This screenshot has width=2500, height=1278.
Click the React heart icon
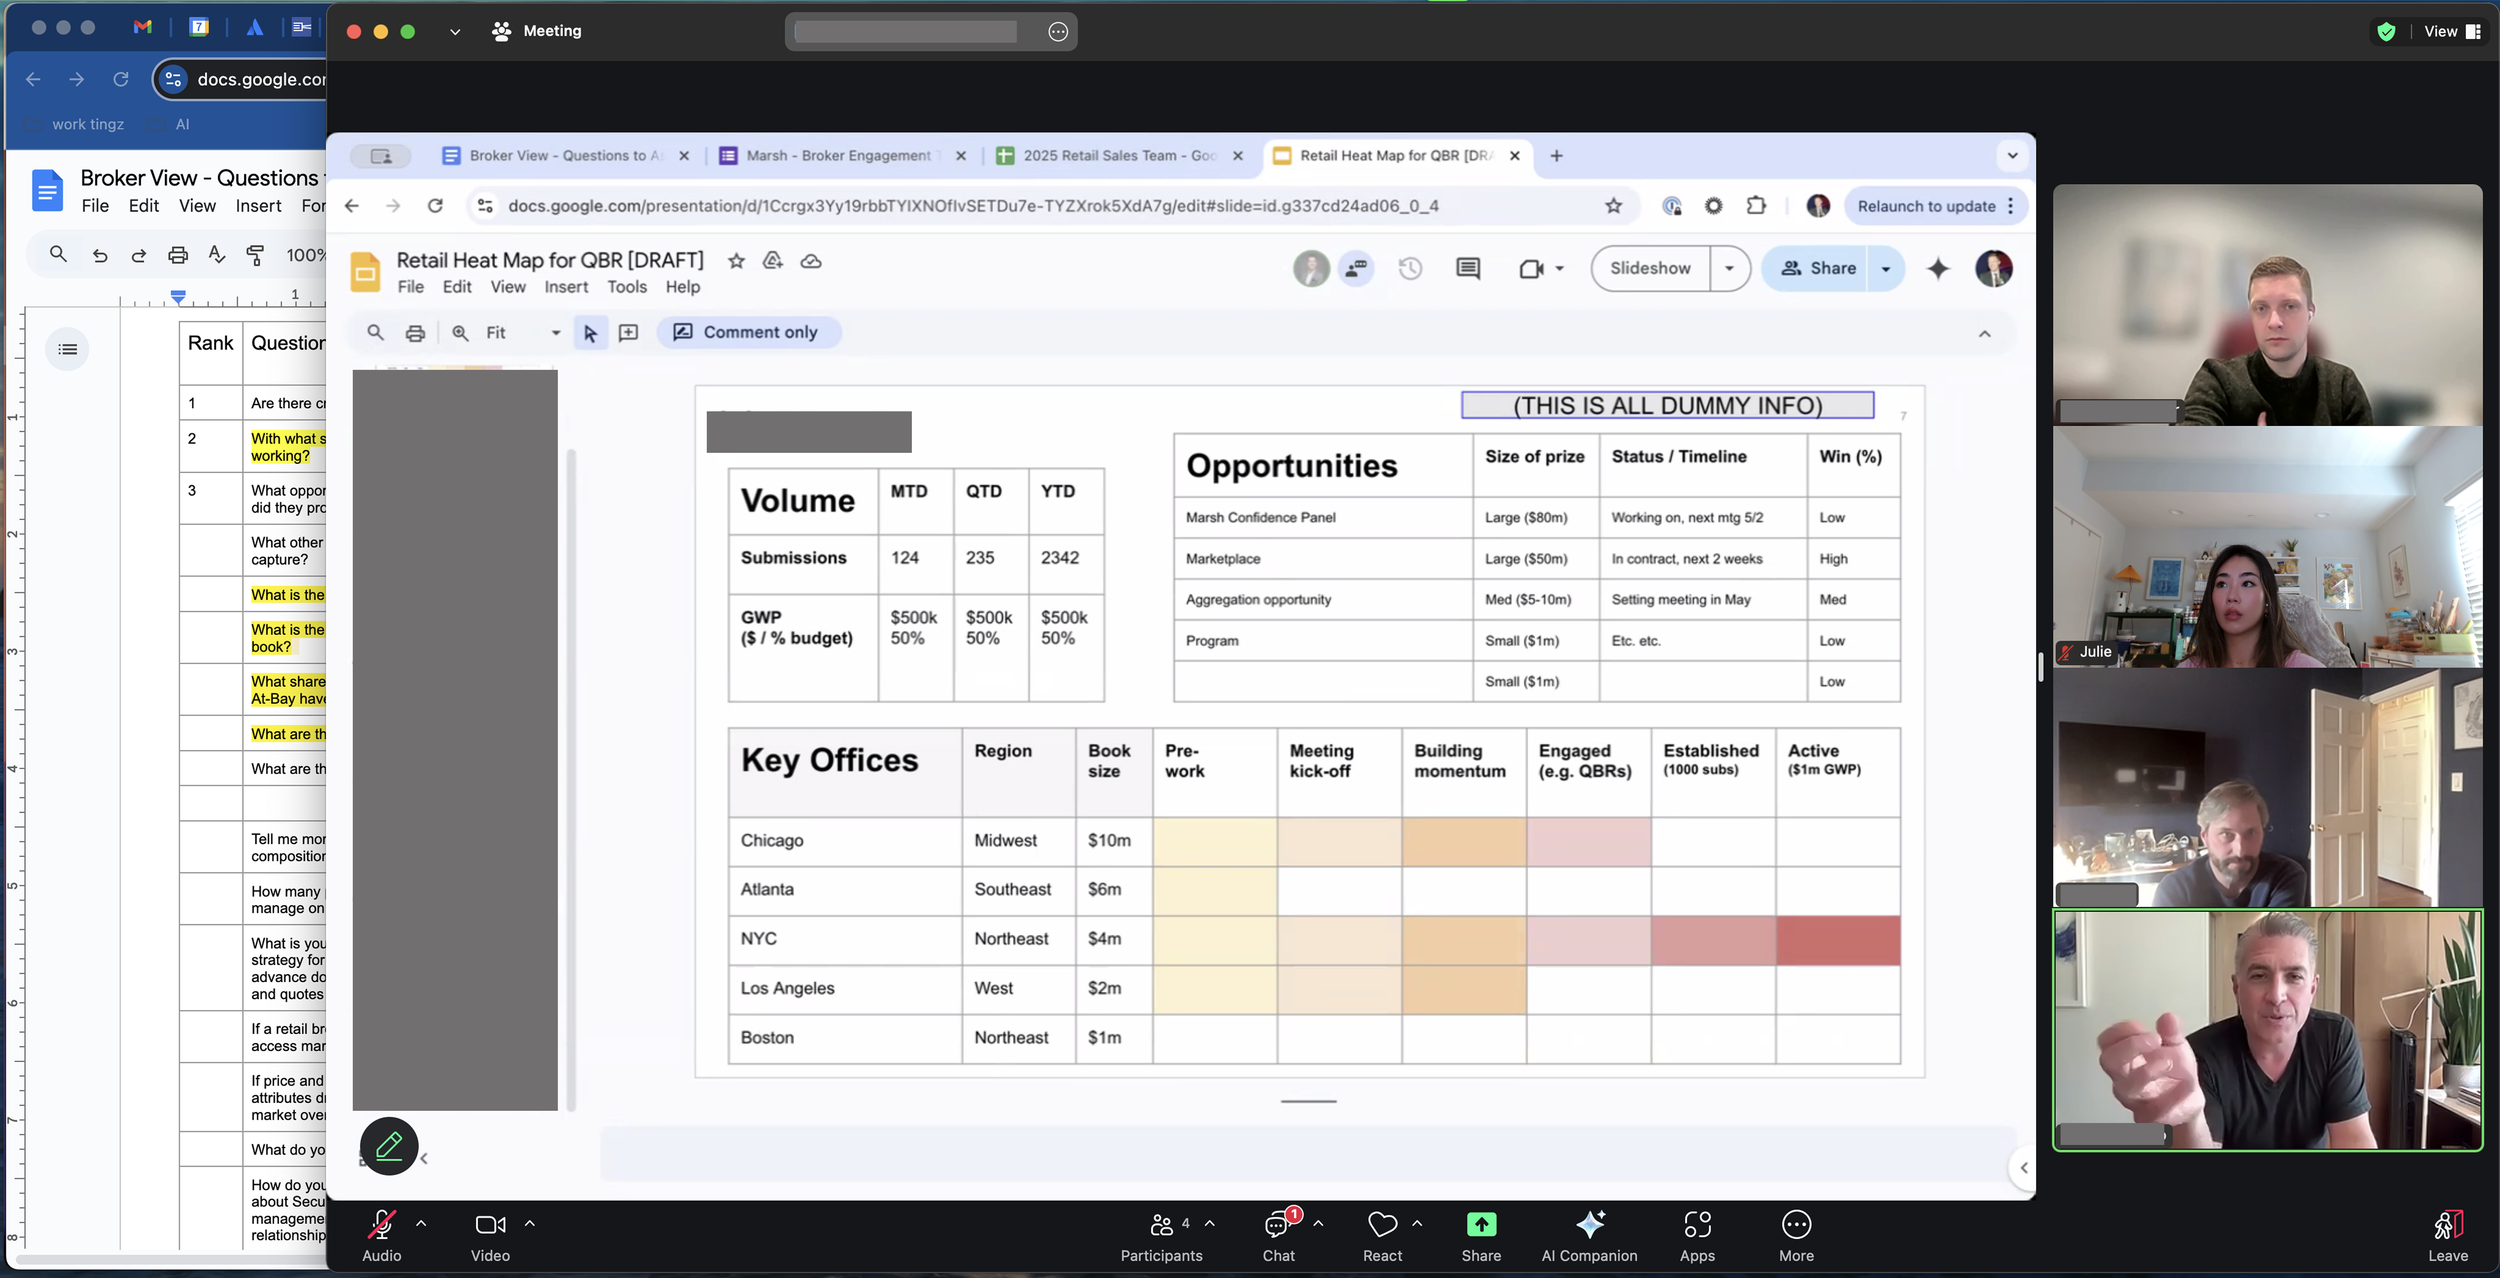click(x=1382, y=1226)
